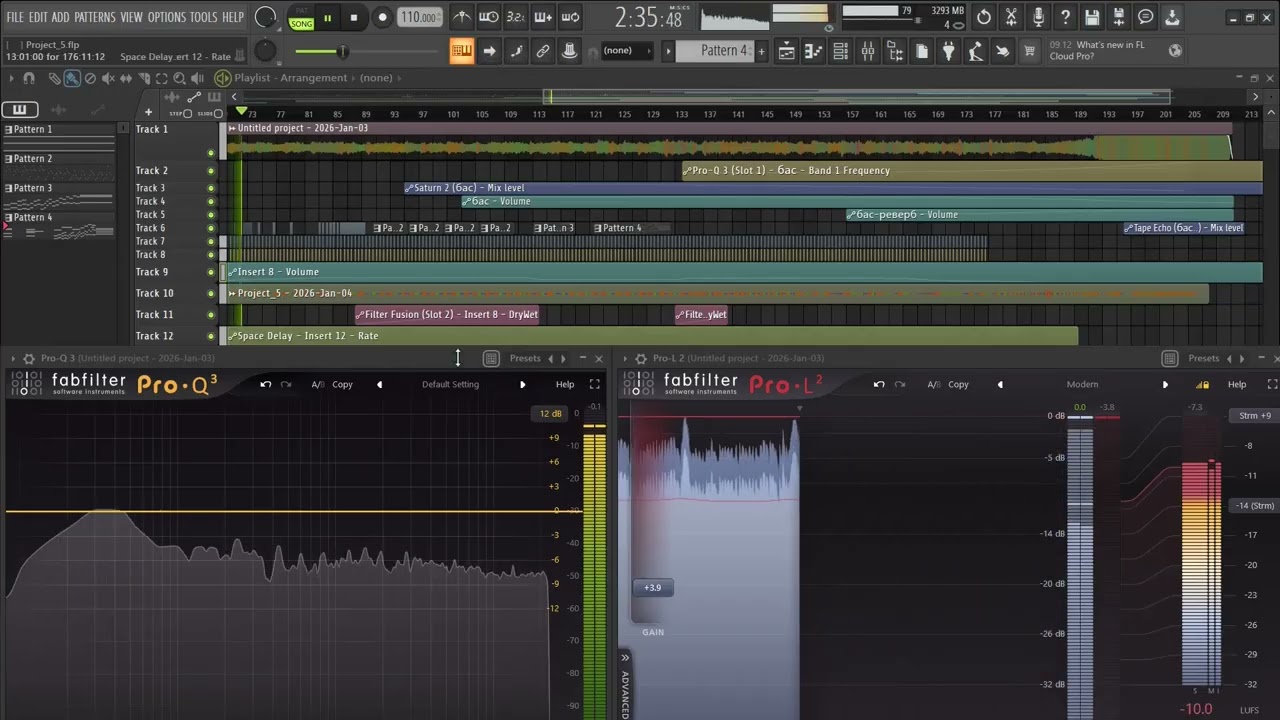Arm the record button
The height and width of the screenshot is (720, 1280).
(382, 17)
